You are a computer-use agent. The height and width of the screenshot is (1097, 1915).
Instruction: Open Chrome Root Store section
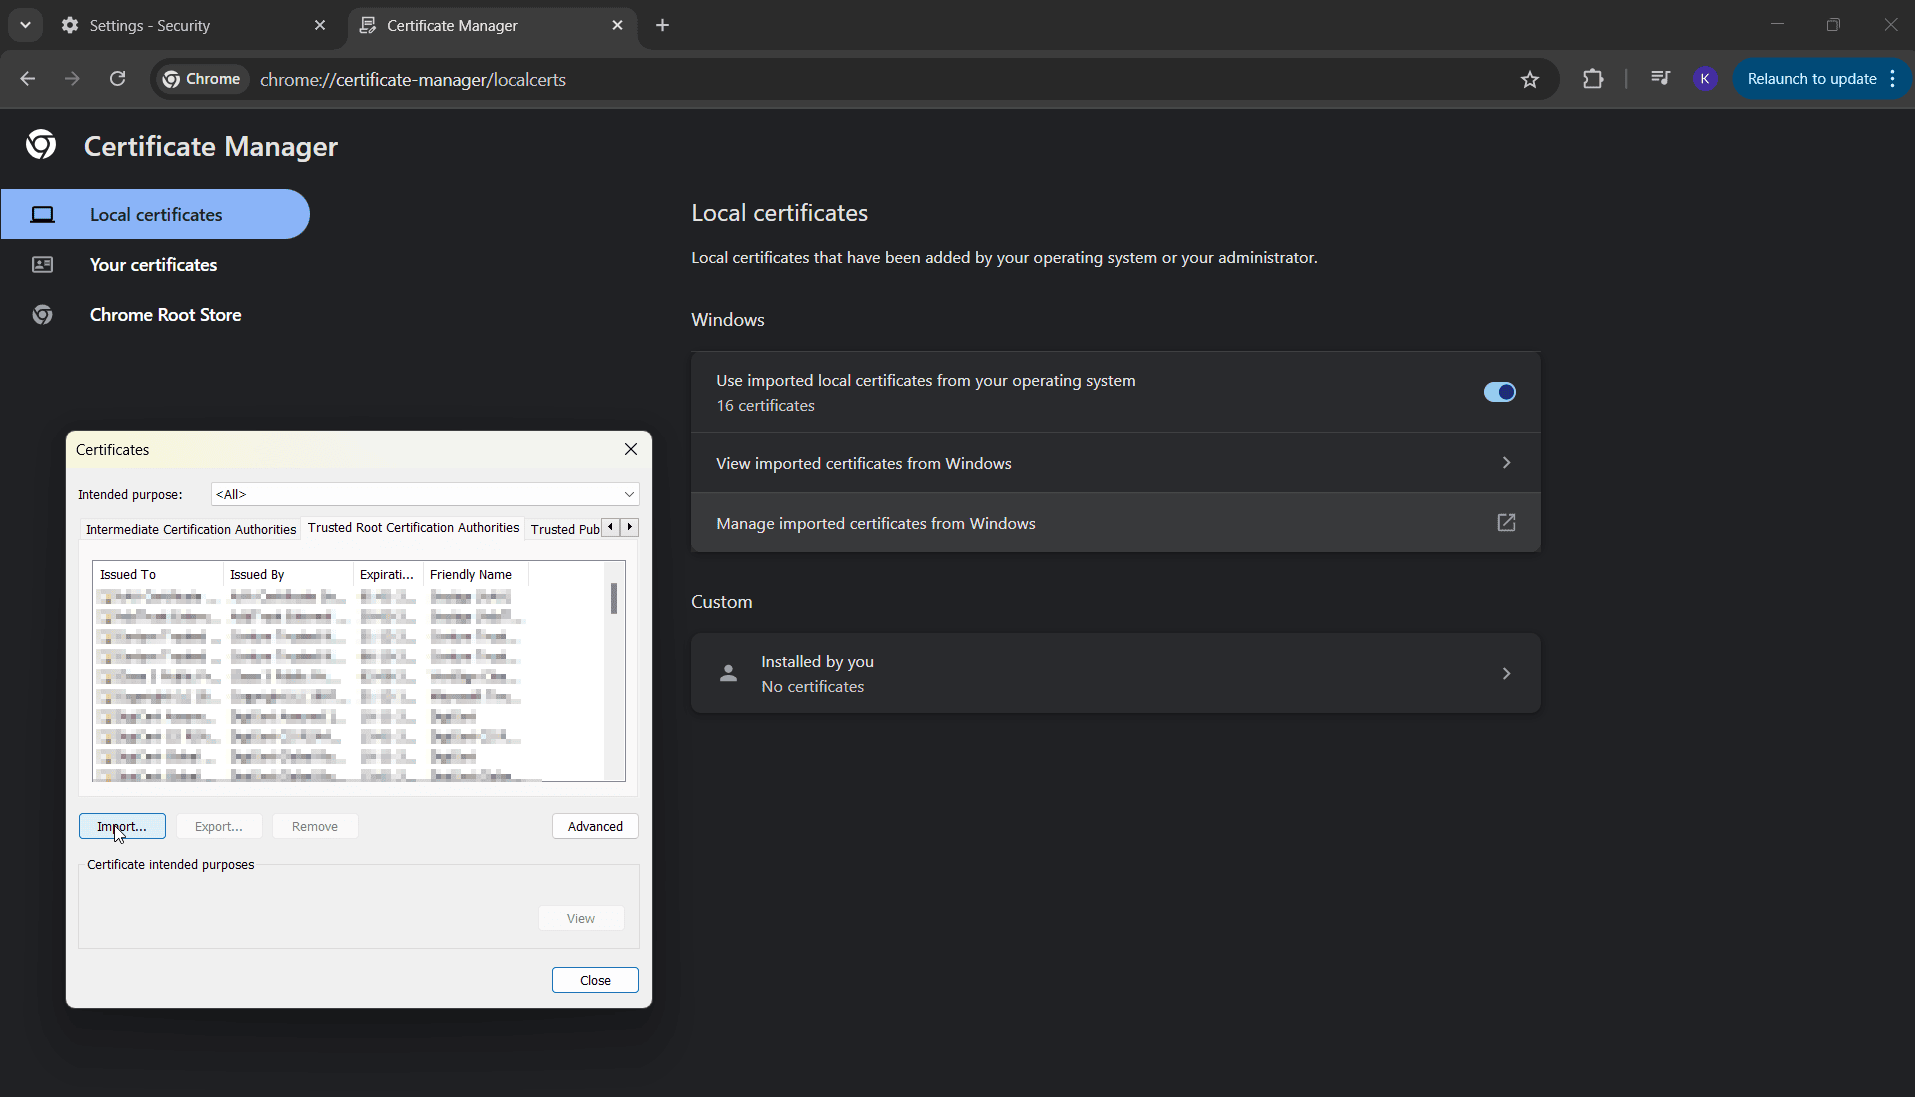[x=155, y=315]
